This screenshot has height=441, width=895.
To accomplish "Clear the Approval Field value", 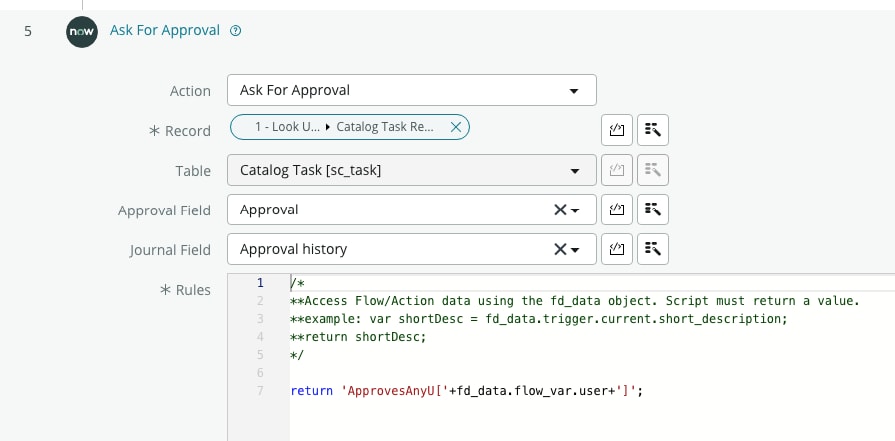I will pyautogui.click(x=559, y=210).
